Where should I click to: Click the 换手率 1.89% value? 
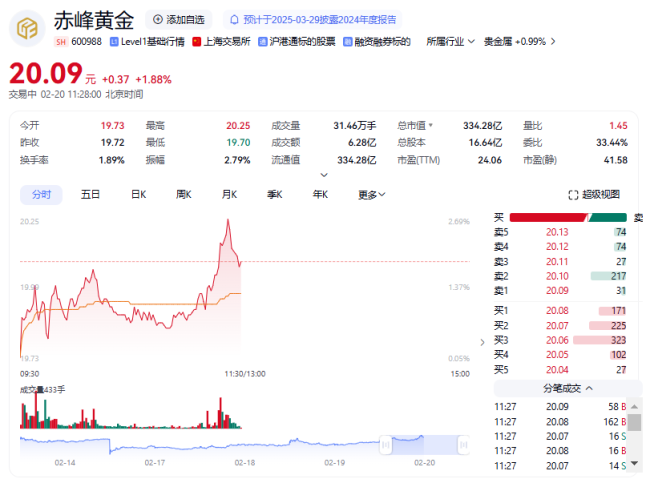coord(112,160)
